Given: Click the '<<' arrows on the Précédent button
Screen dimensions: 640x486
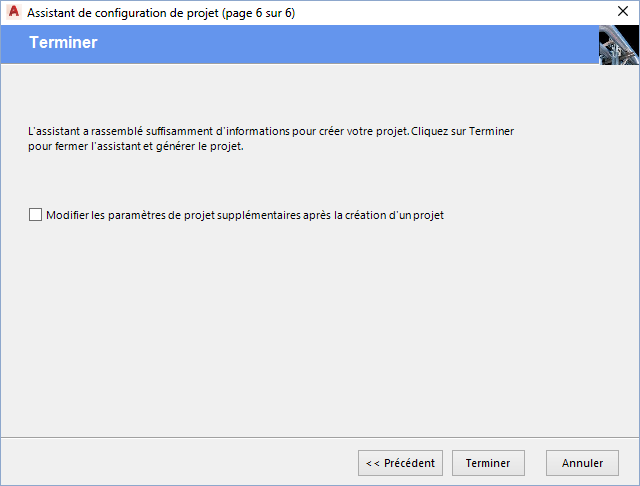Looking at the screenshot, I should 372,463.
